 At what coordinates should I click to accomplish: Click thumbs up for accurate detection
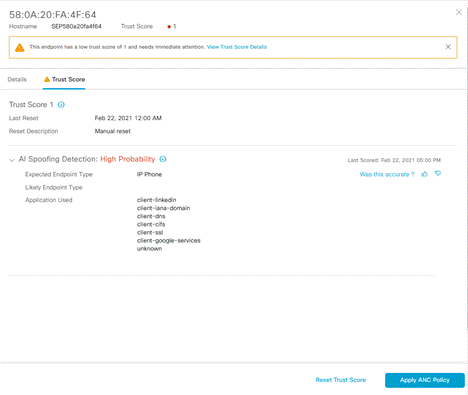pyautogui.click(x=424, y=174)
